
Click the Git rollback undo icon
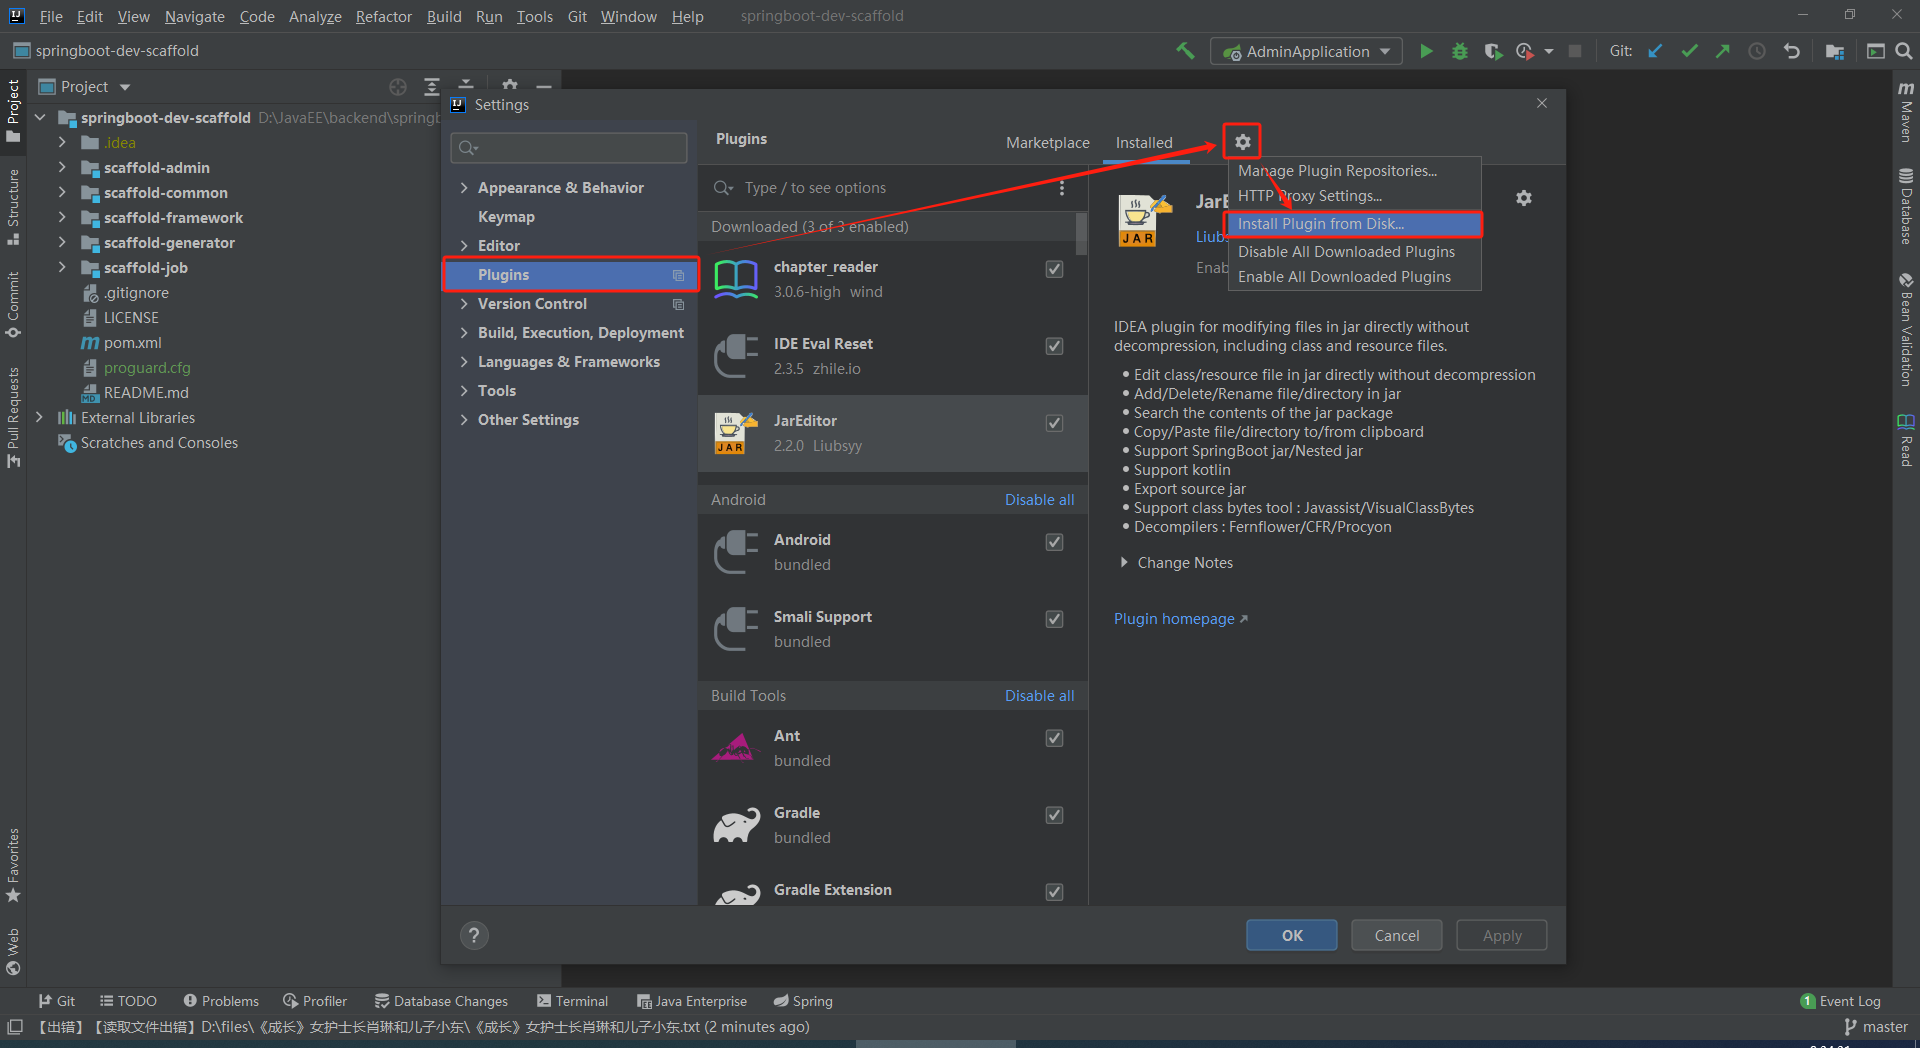[1791, 51]
